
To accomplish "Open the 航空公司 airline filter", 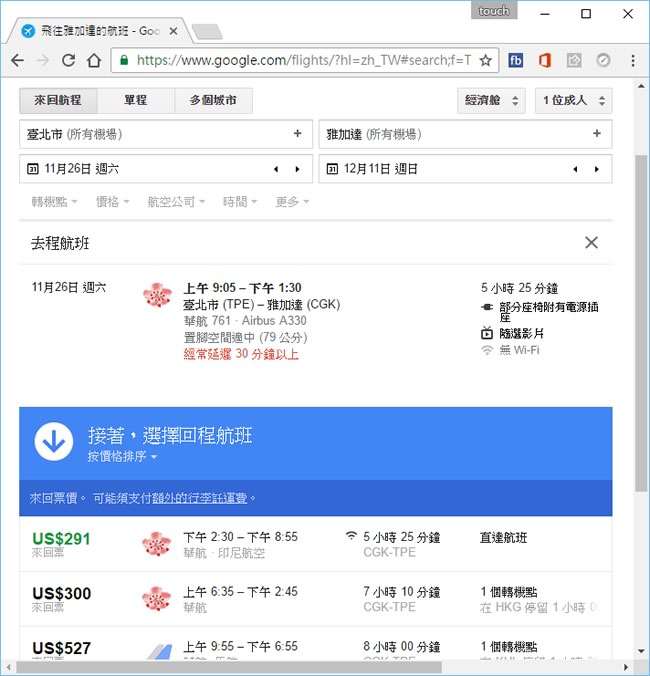I will [176, 202].
